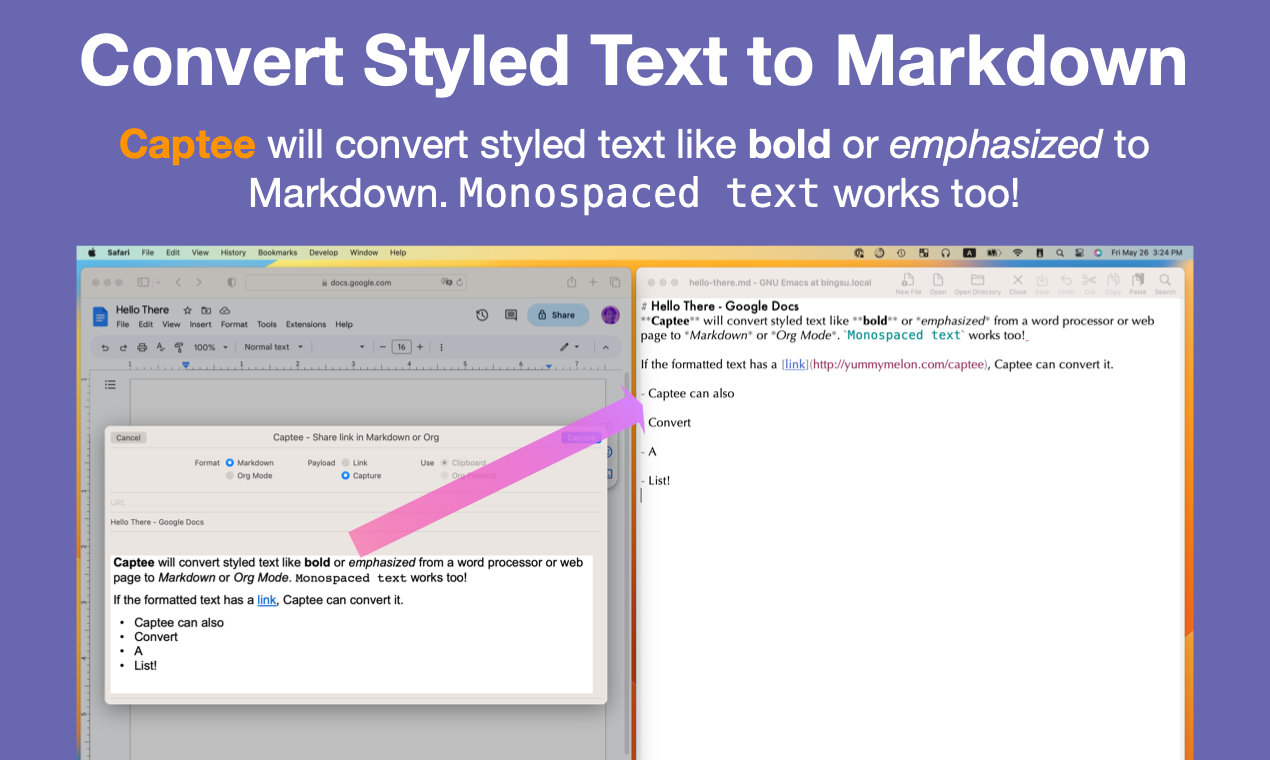
Task: Click the Google Docs redo icon
Action: coord(123,347)
